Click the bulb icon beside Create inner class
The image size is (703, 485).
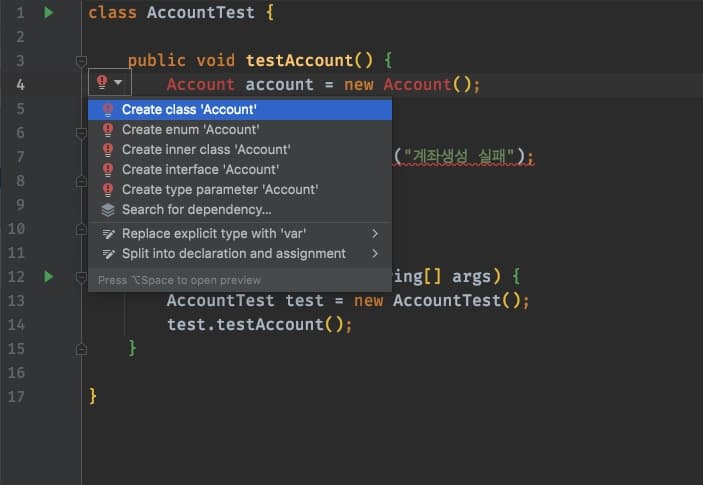tap(108, 150)
